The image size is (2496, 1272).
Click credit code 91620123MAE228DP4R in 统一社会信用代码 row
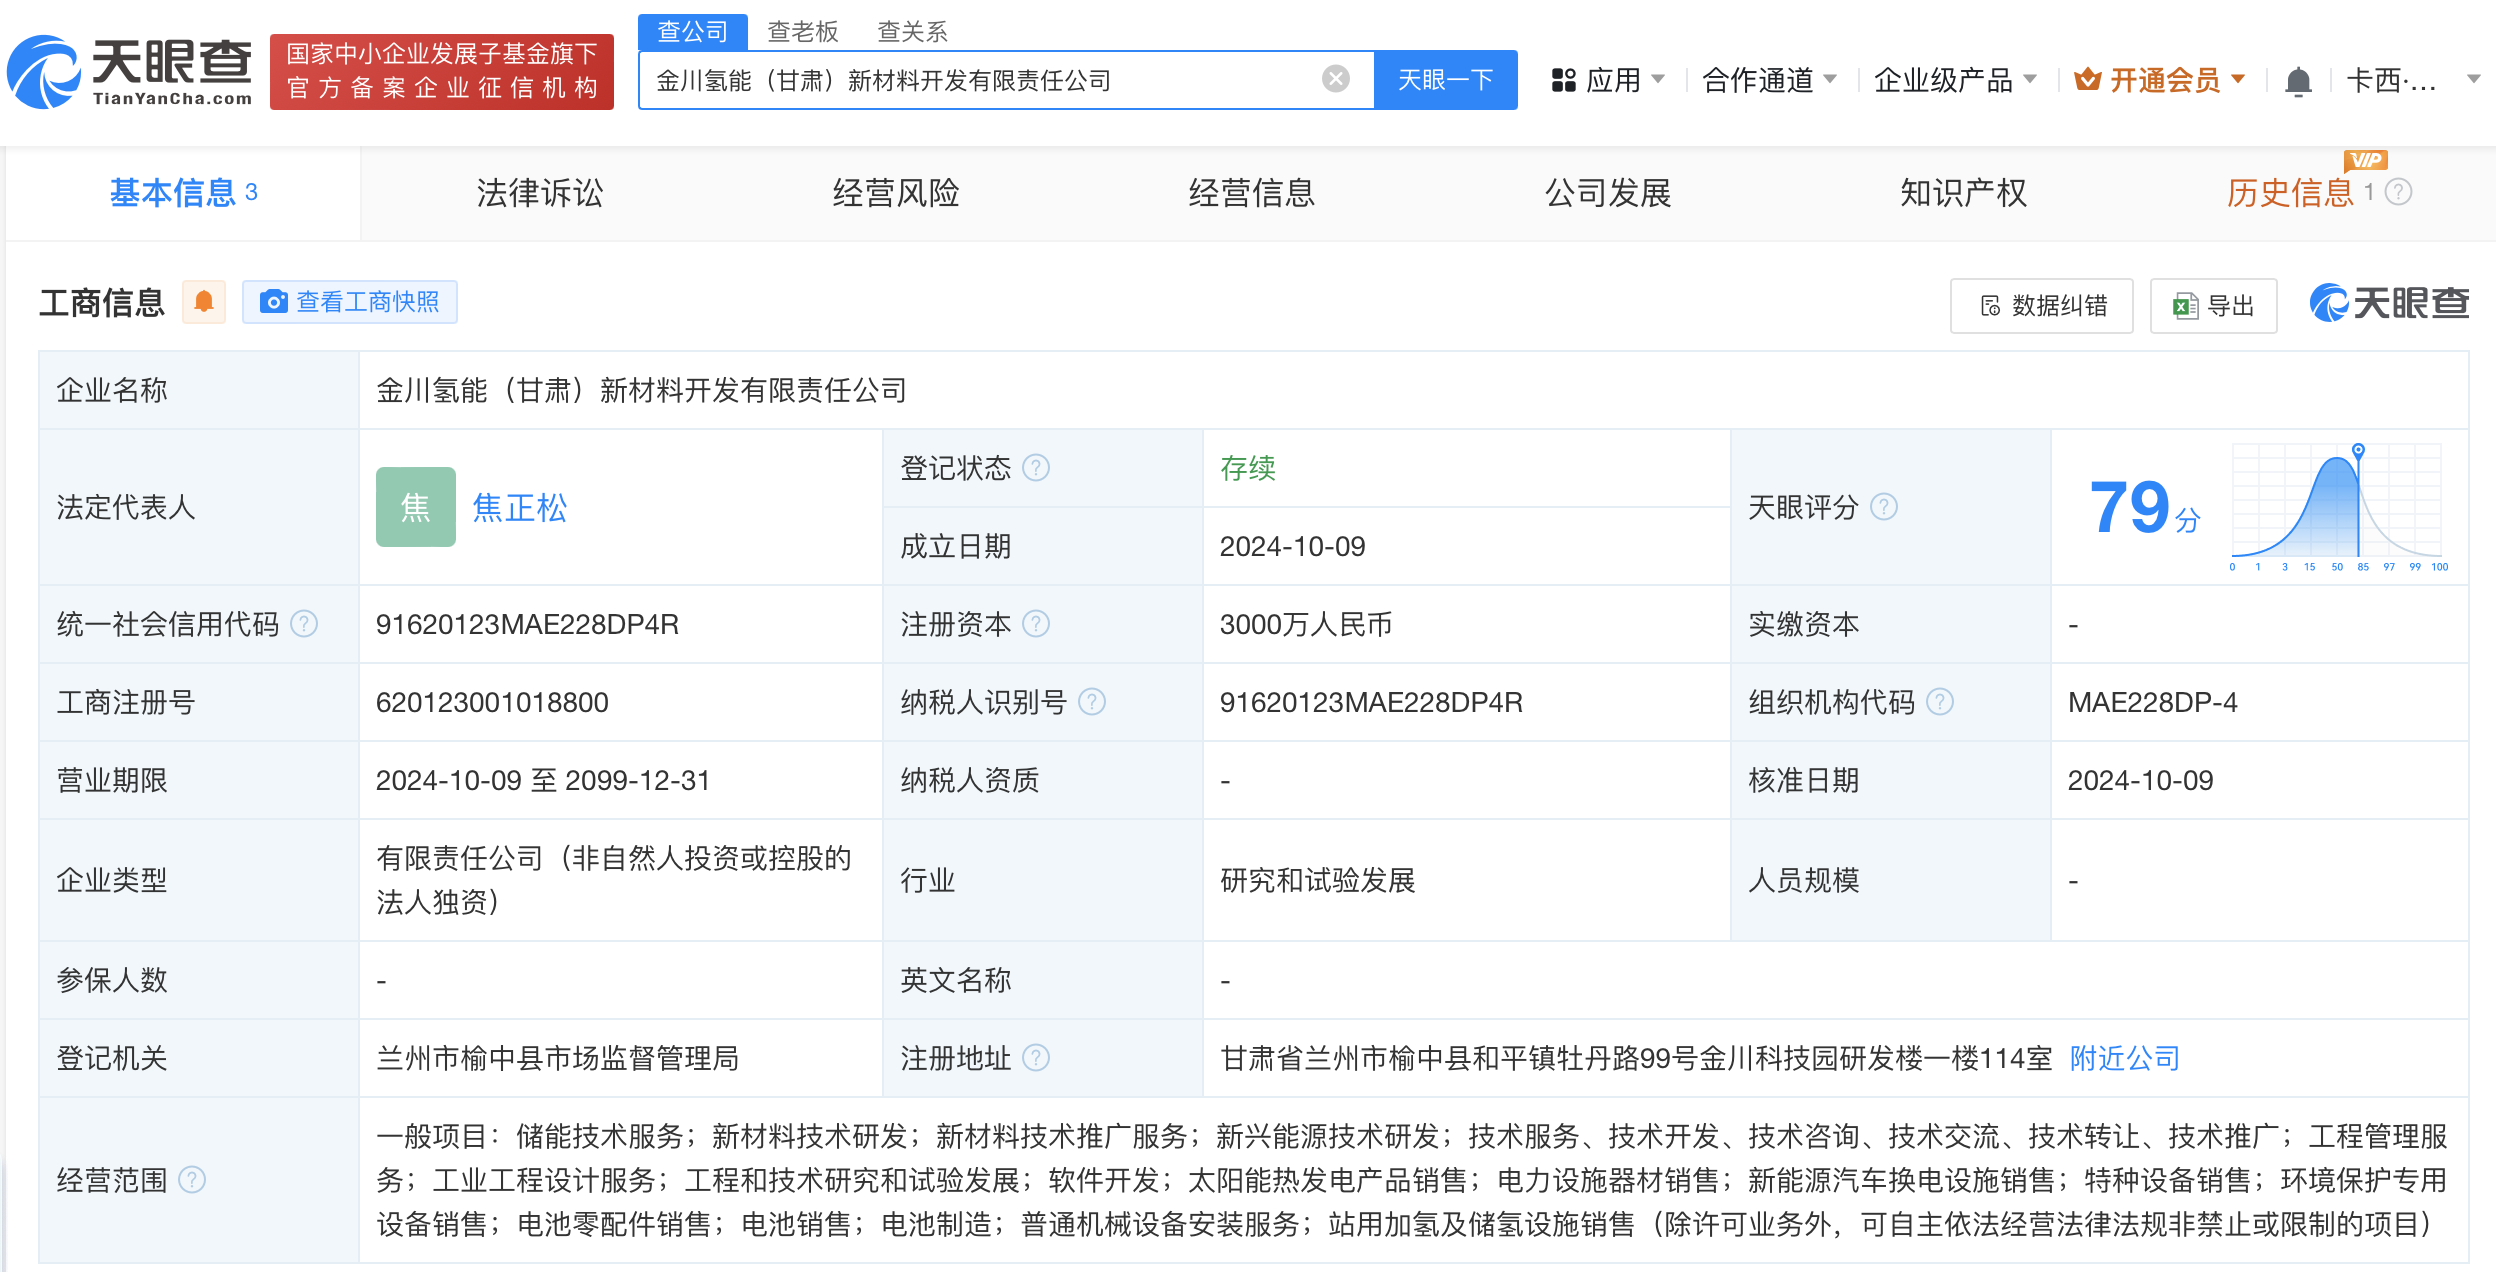528,624
